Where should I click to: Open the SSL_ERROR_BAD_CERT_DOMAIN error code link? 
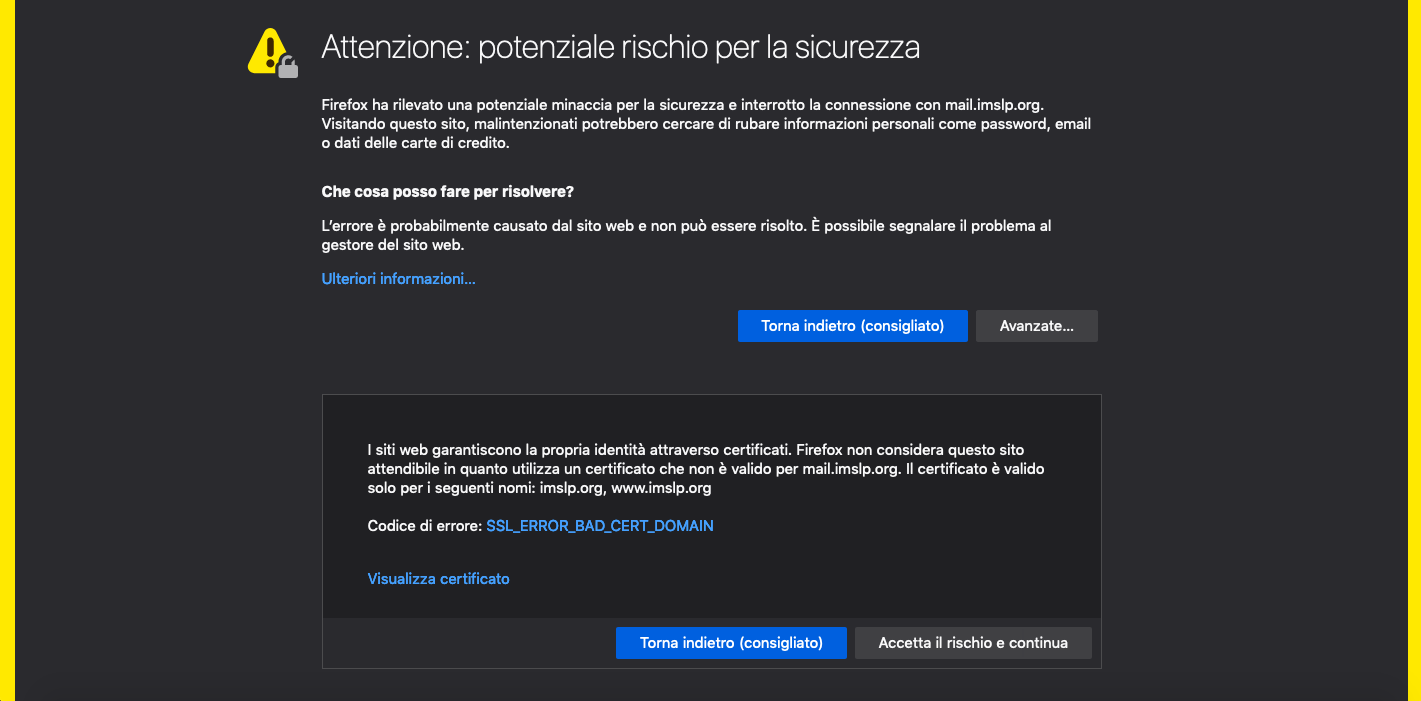pos(600,525)
